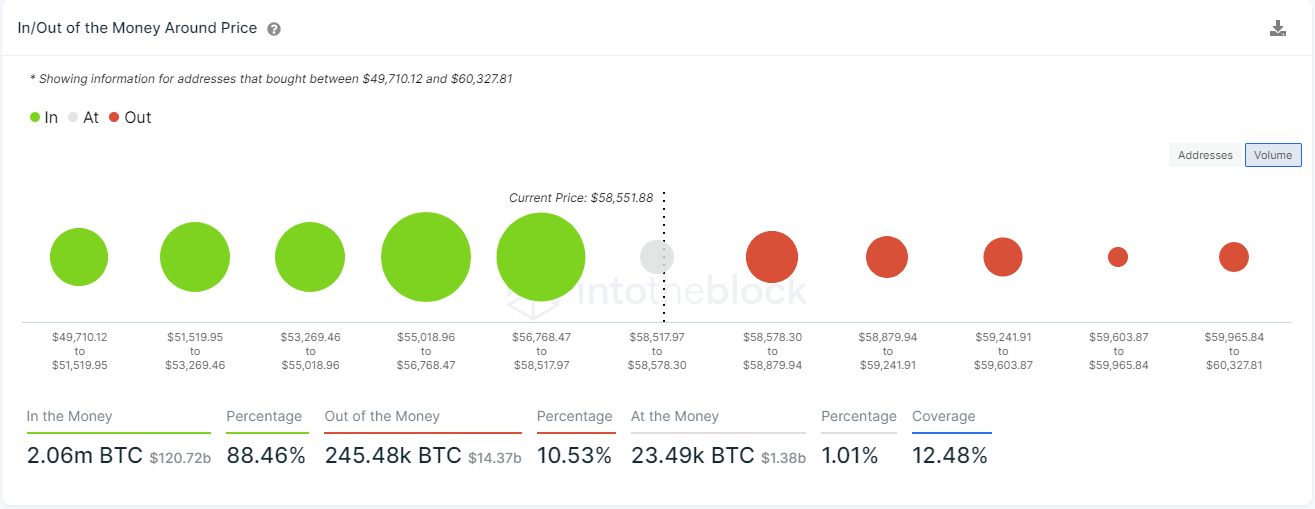Click the In the Money stat label

click(x=70, y=416)
